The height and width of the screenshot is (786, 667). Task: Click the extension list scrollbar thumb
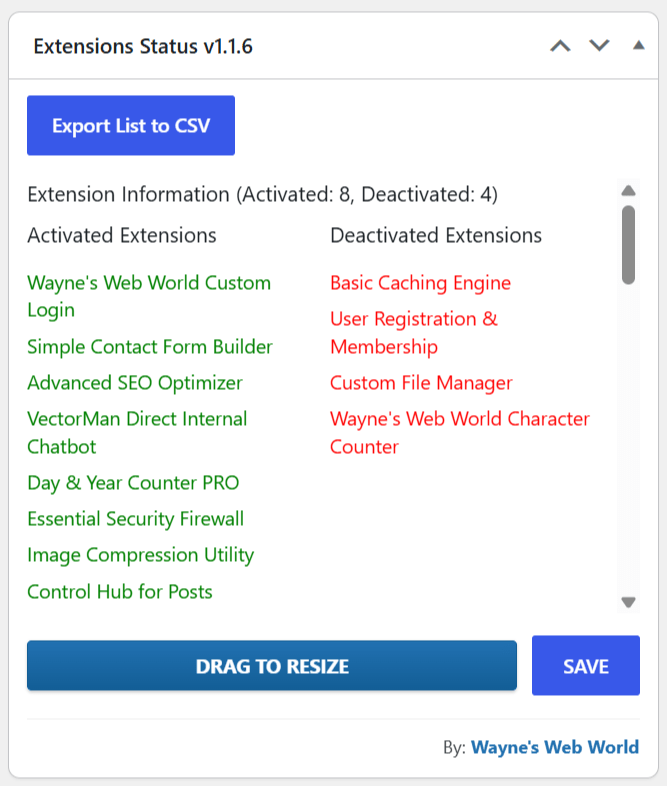(x=628, y=245)
